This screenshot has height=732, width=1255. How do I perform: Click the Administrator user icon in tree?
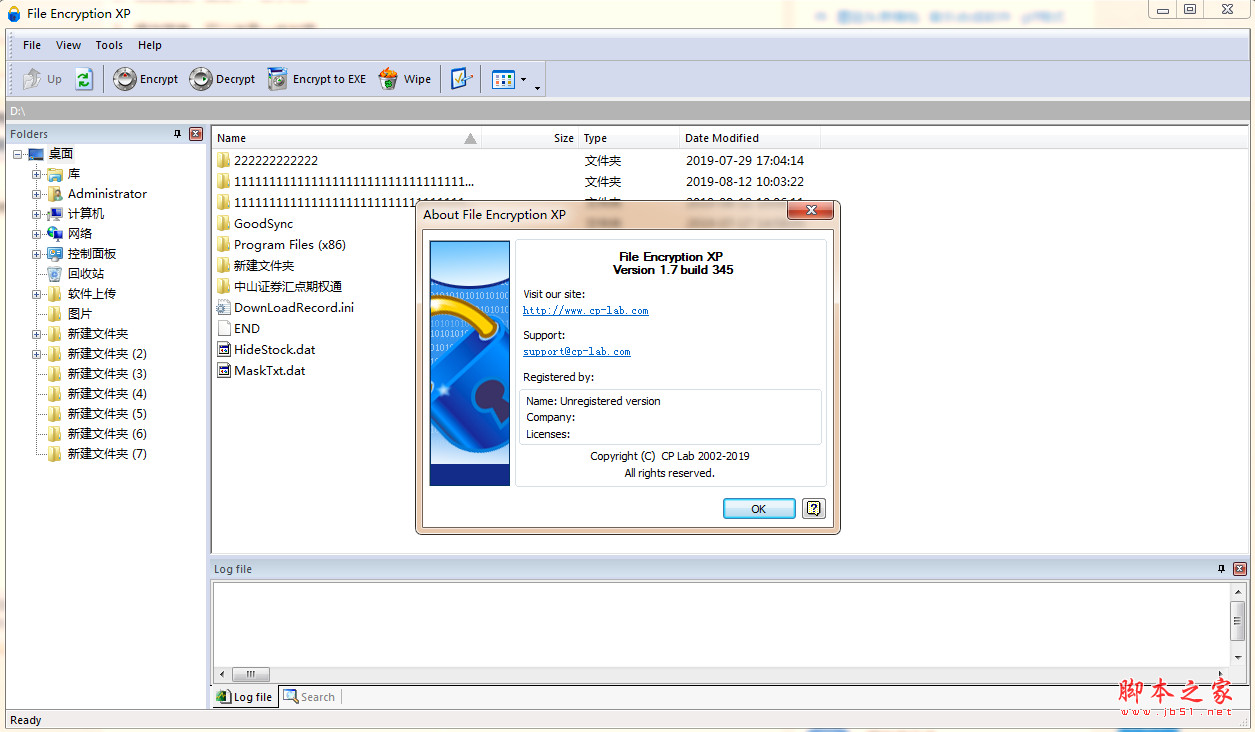click(55, 194)
